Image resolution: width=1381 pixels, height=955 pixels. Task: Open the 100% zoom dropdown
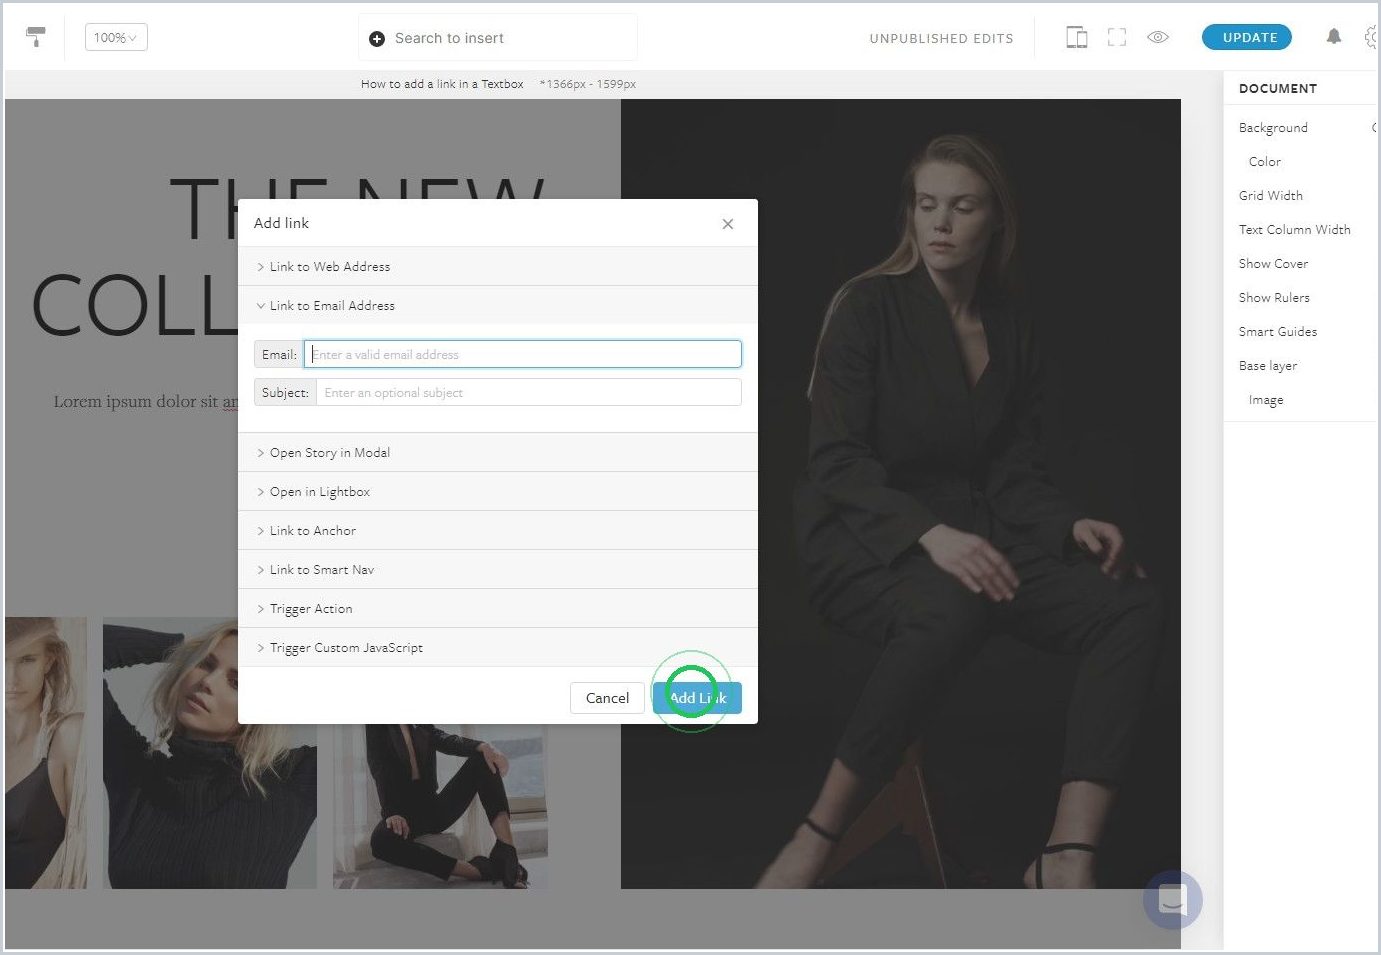tap(116, 38)
